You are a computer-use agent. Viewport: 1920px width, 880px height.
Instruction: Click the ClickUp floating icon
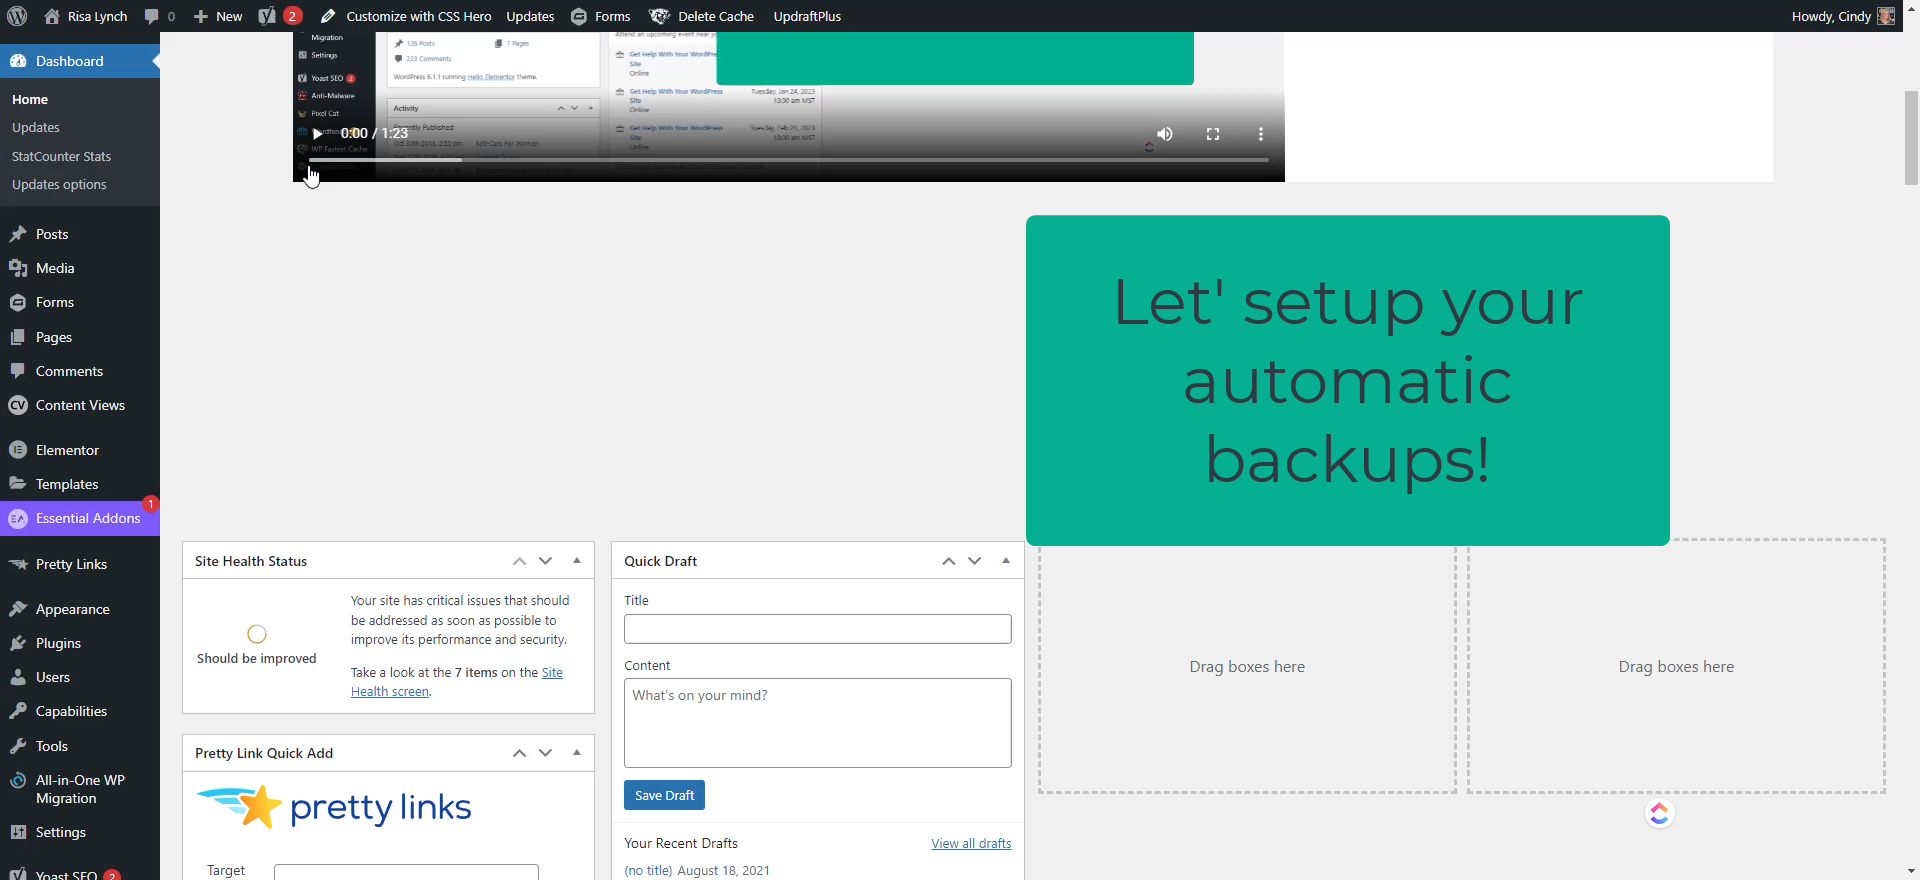(x=1659, y=813)
